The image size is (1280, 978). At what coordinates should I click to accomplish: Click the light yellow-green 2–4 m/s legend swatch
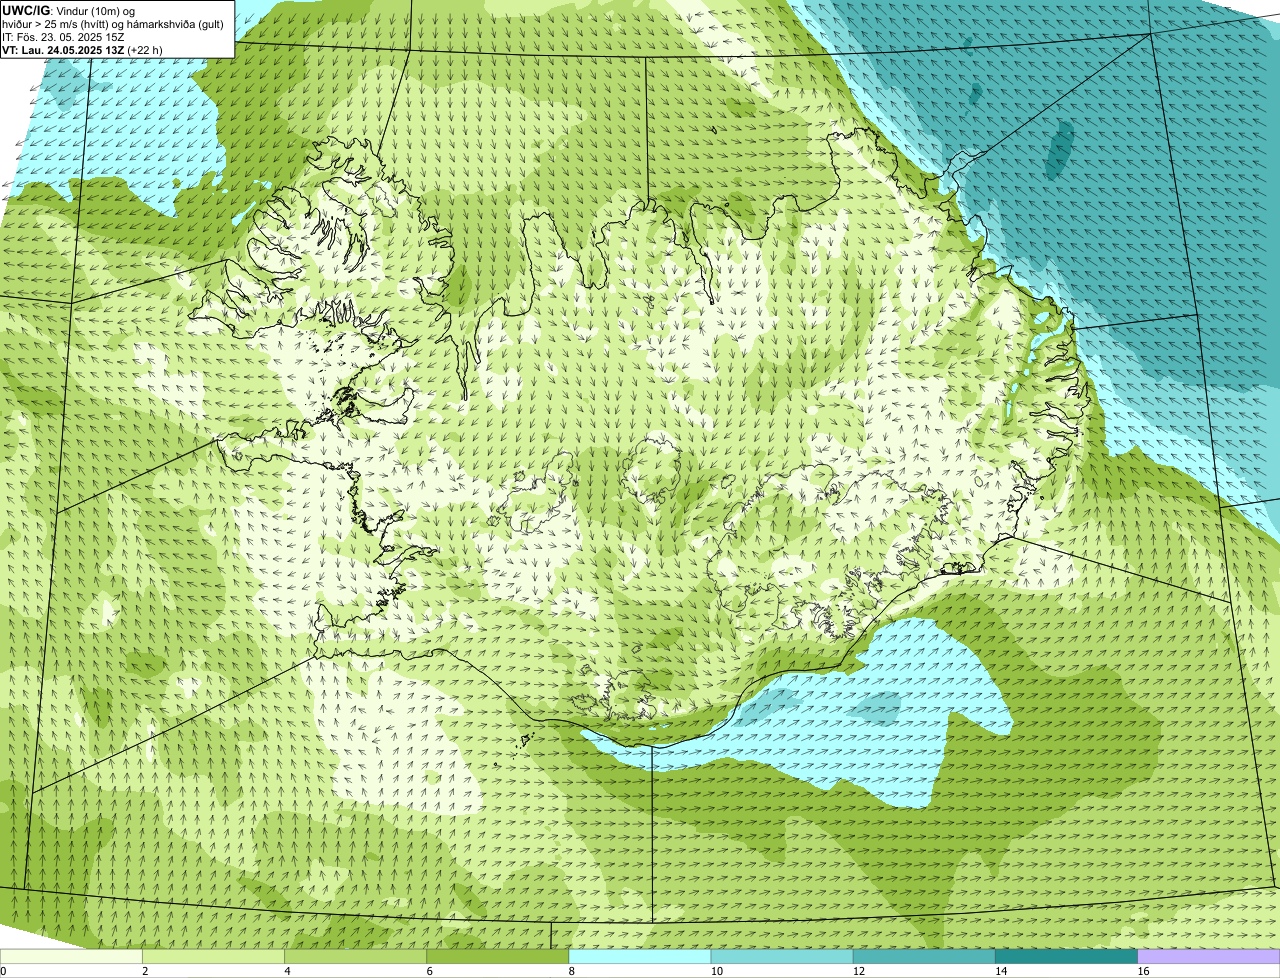(x=213, y=957)
